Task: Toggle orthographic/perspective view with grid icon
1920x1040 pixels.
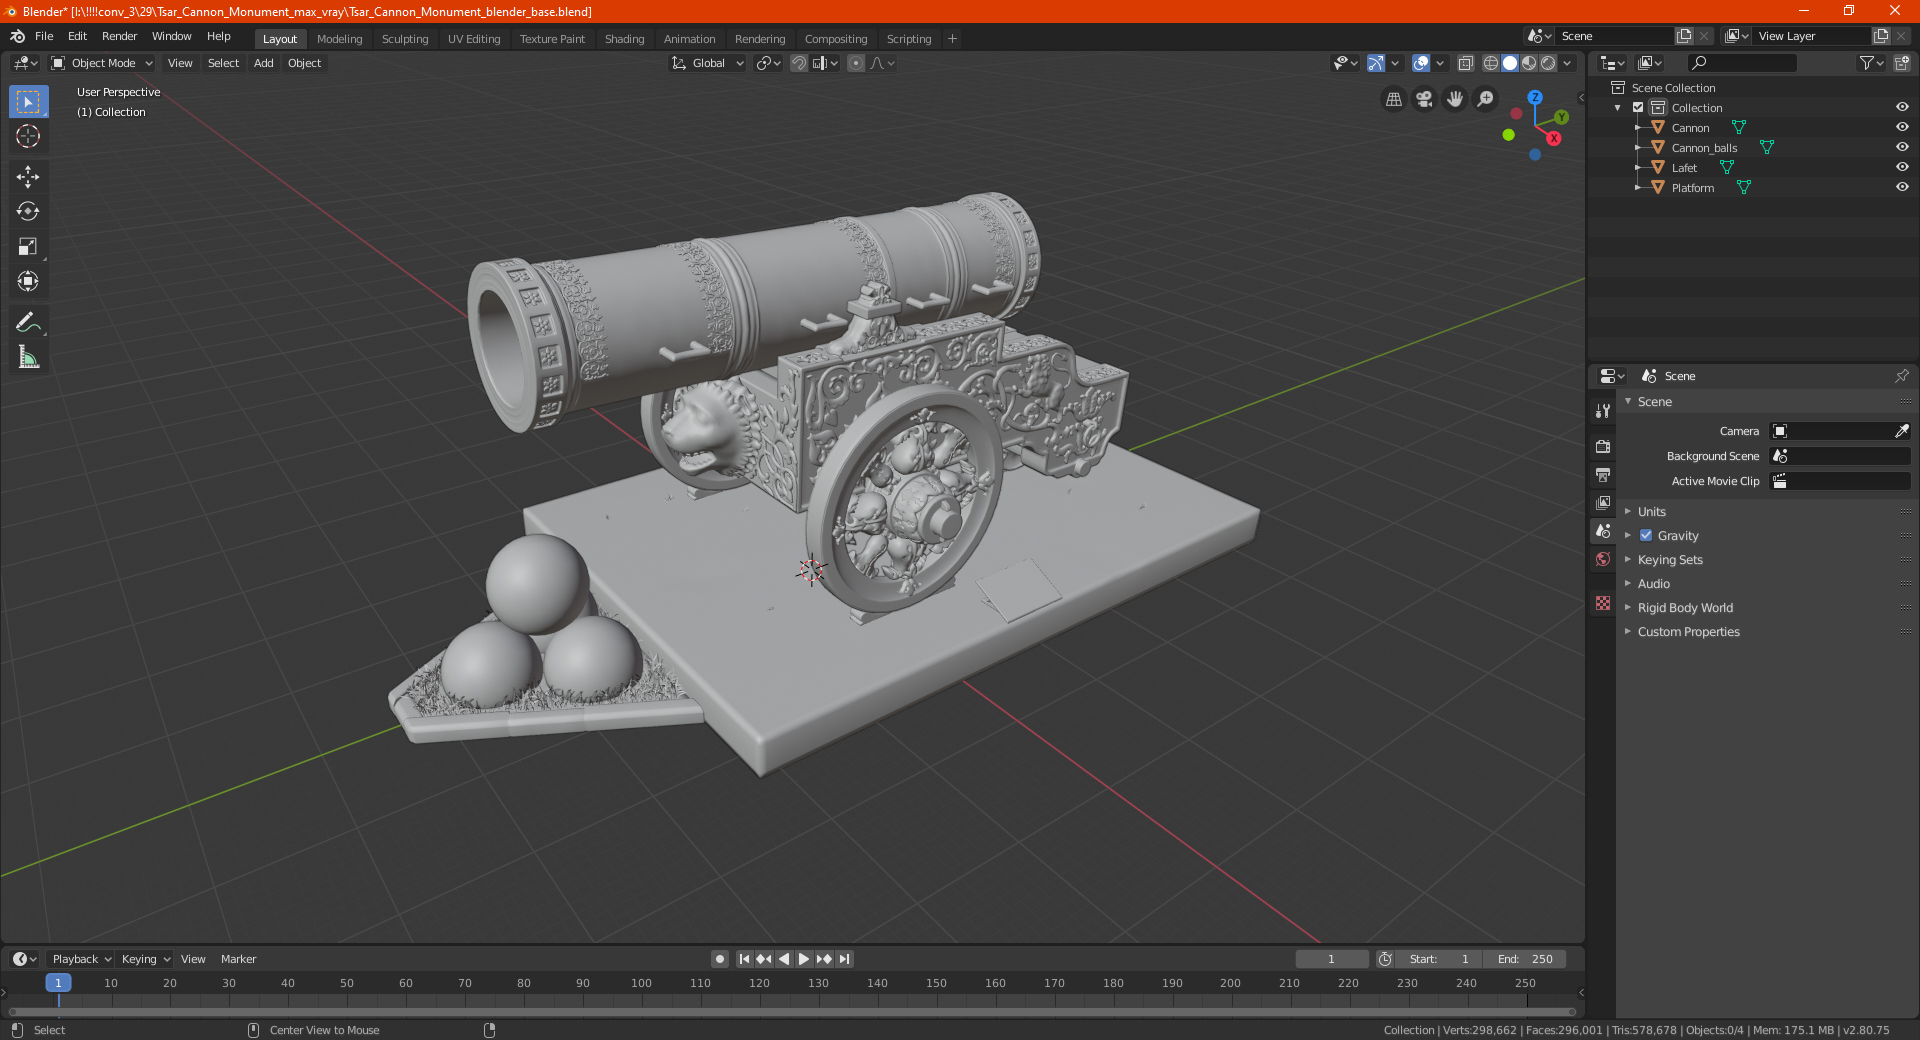Action: click(1393, 99)
